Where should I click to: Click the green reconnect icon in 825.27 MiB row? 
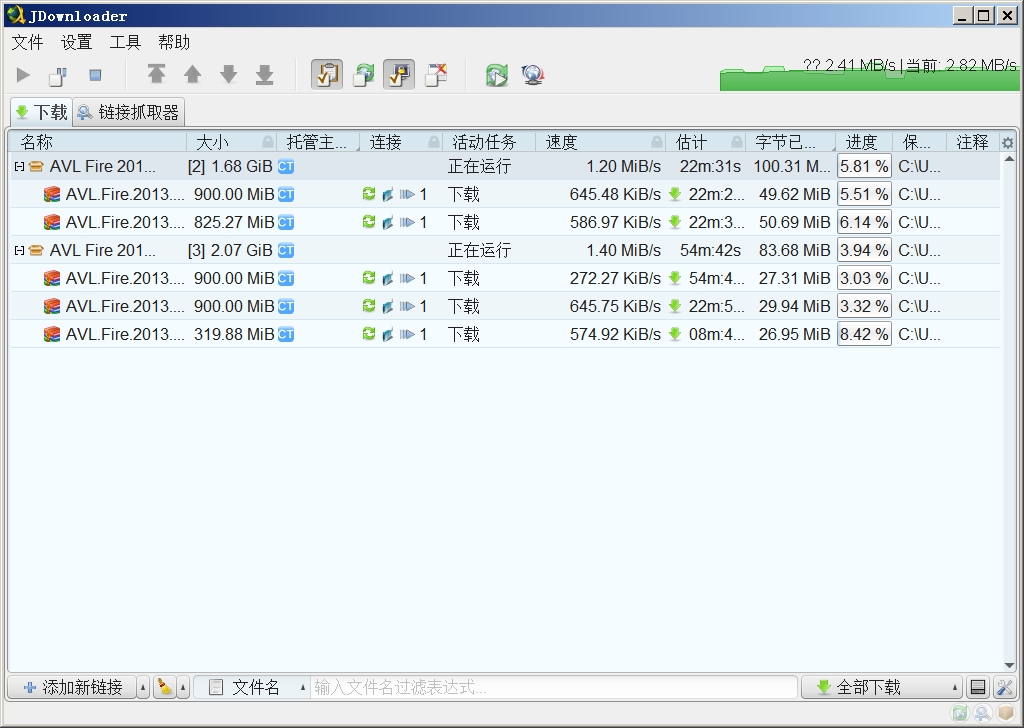coord(369,222)
